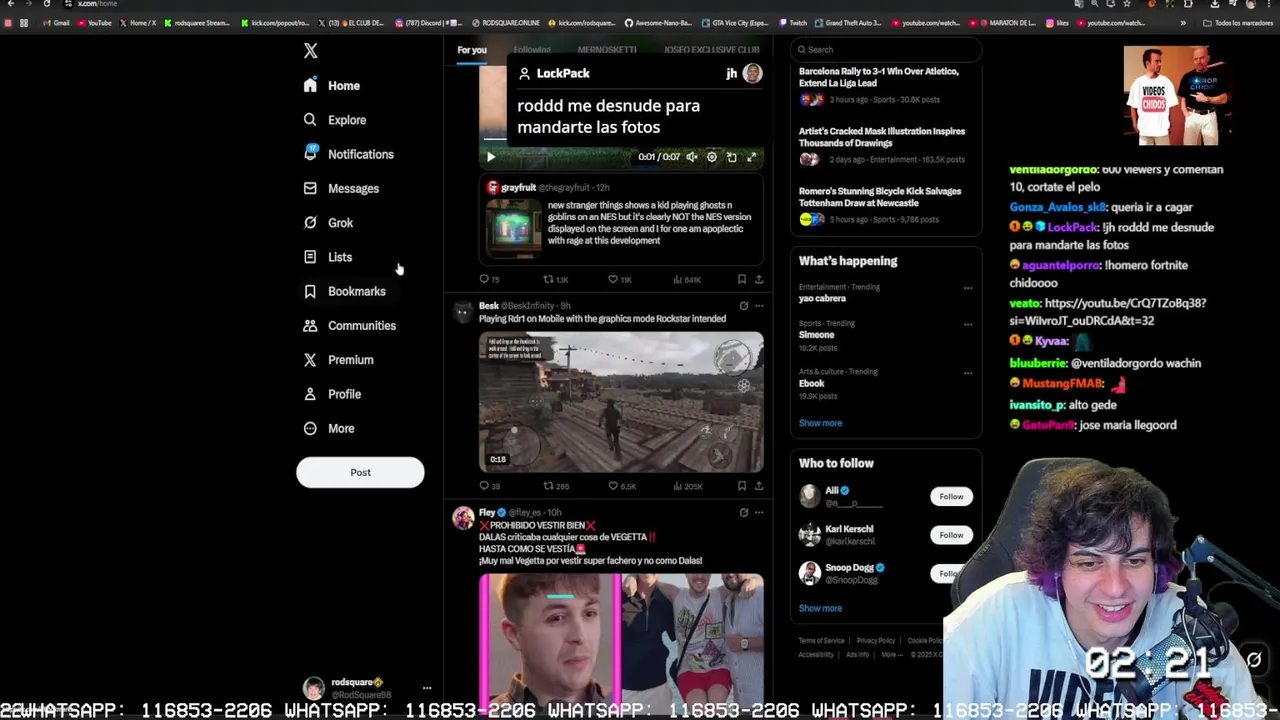Follow Karl Kerschl
Screen dimensions: 1280x720
coord(951,535)
